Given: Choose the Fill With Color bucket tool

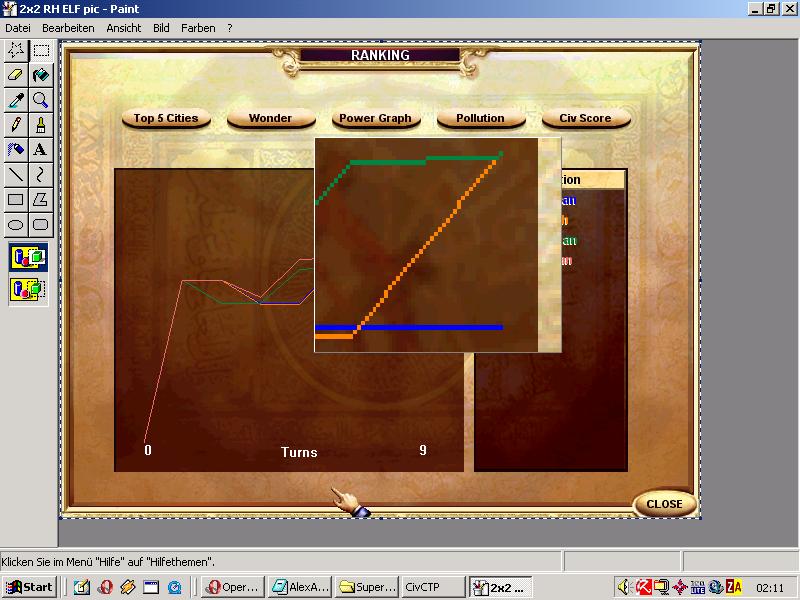Looking at the screenshot, I should click(41, 75).
